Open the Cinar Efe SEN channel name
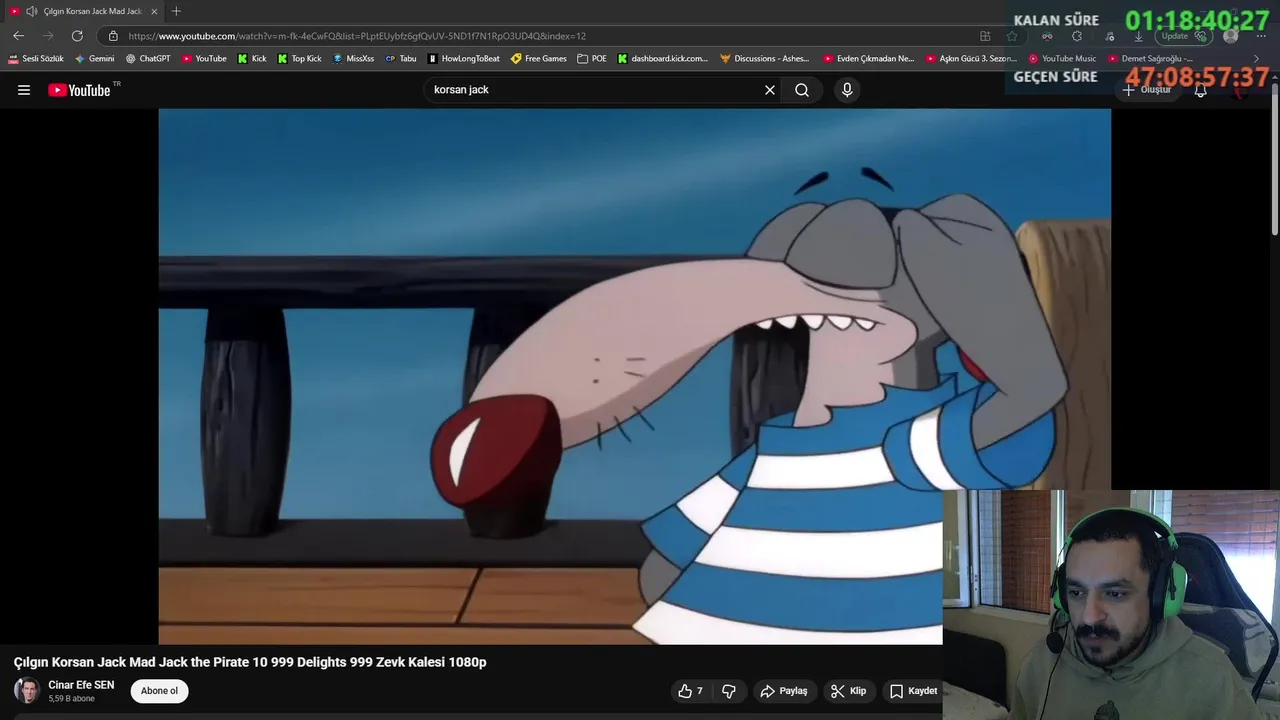Viewport: 1280px width, 720px height. 81,685
